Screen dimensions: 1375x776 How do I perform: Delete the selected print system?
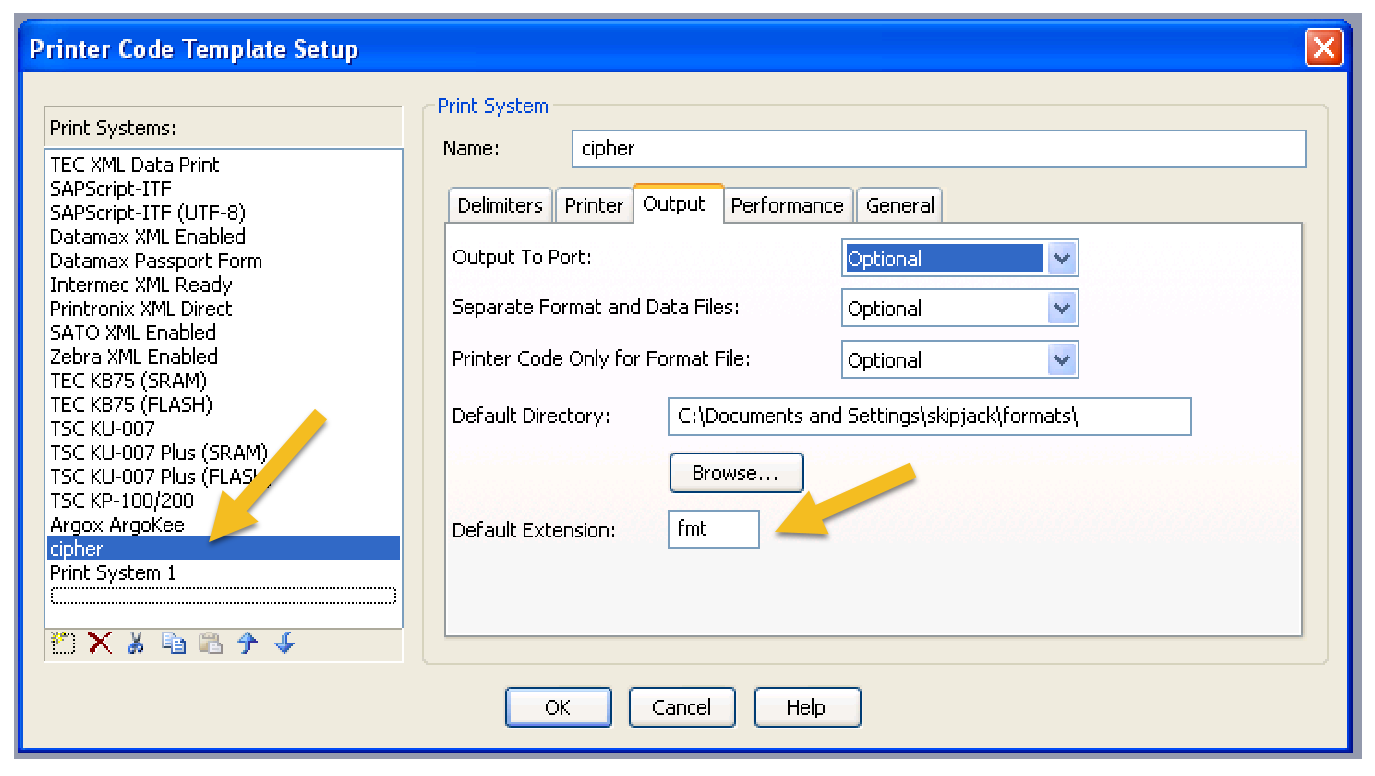pos(100,643)
